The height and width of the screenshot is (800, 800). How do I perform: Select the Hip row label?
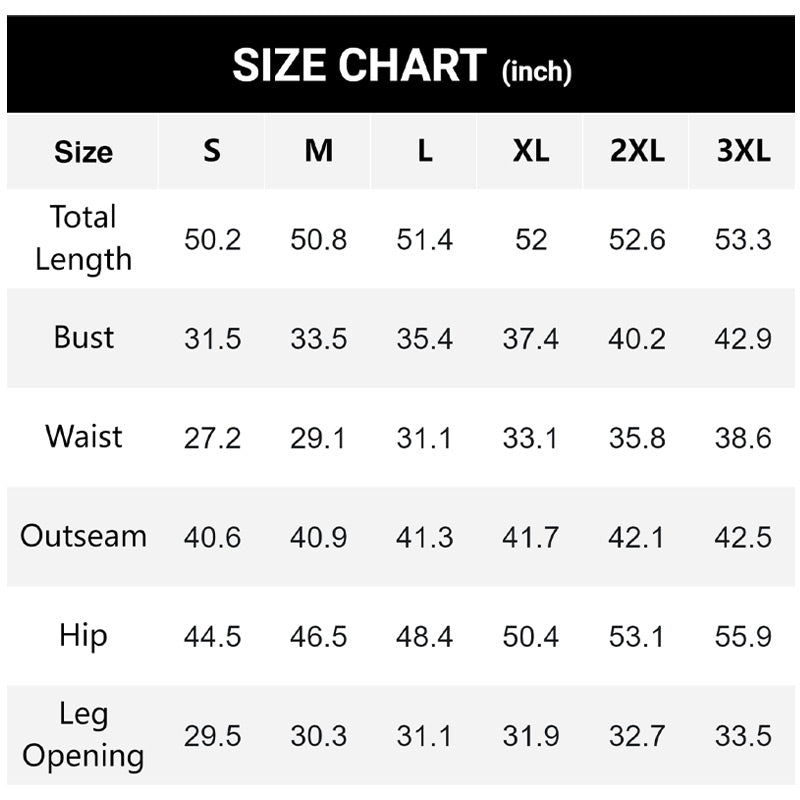pos(83,635)
